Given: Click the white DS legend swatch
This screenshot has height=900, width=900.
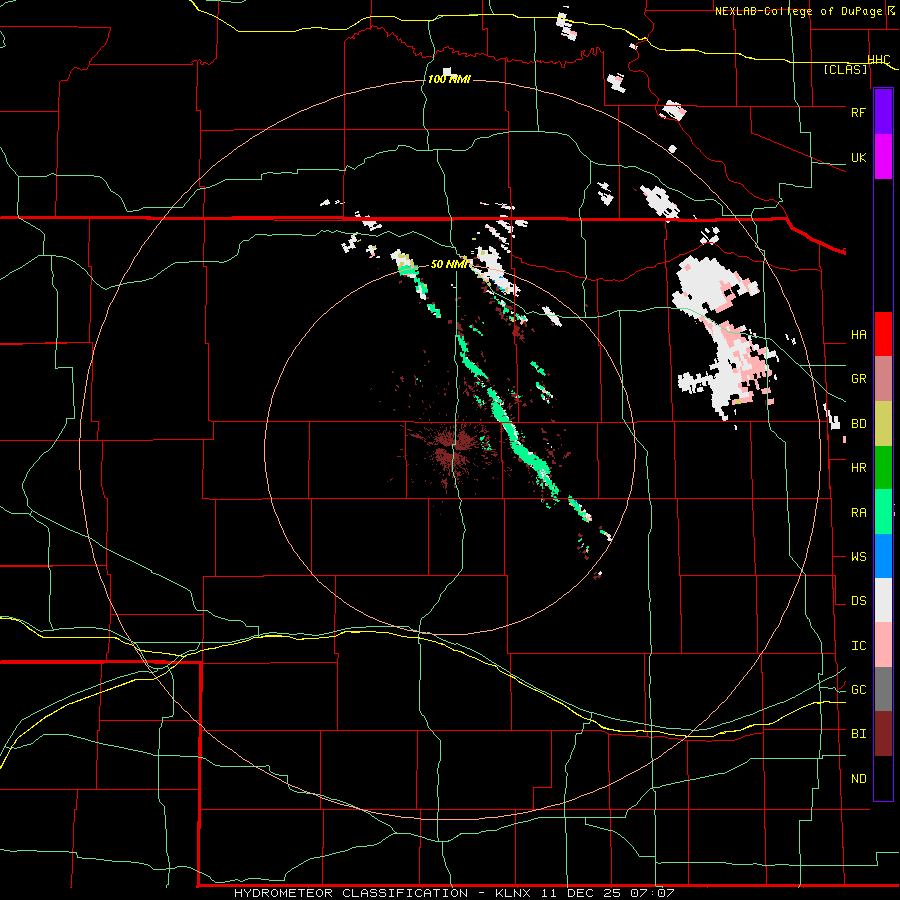Looking at the screenshot, I should (883, 600).
